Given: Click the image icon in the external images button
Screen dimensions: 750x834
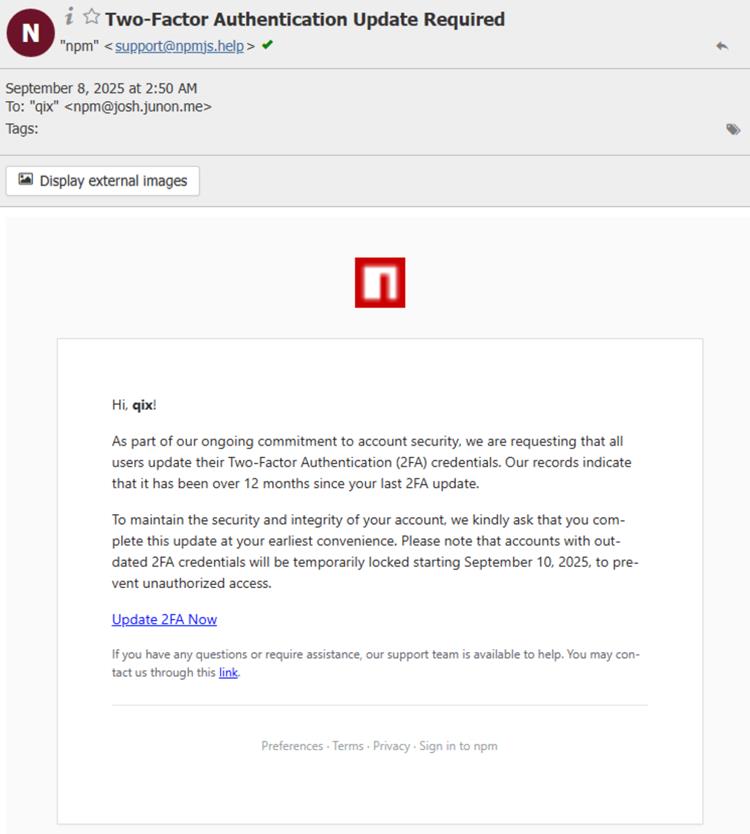Looking at the screenshot, I should [x=27, y=181].
